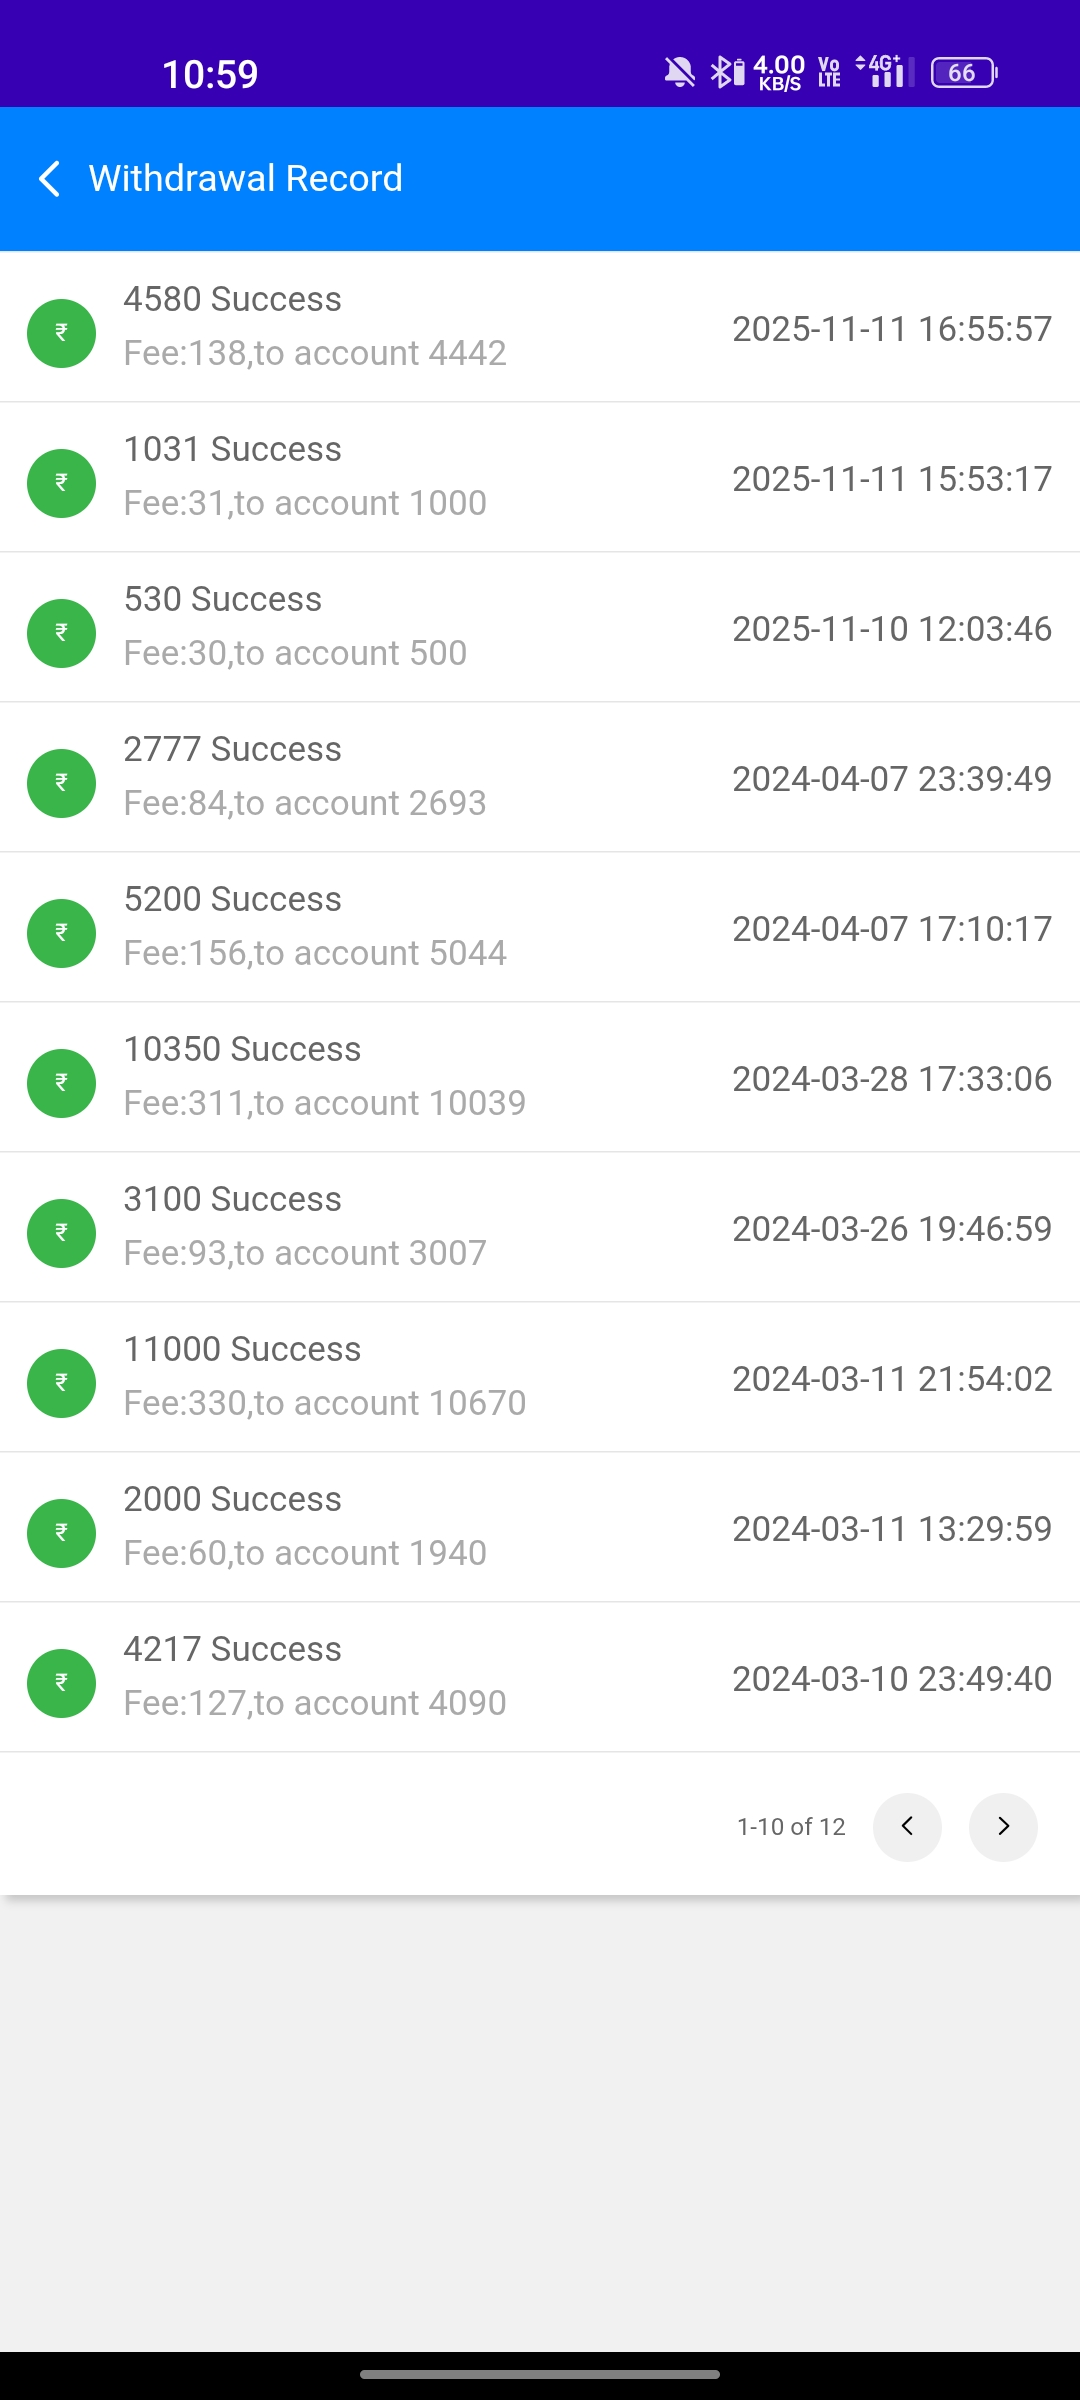Tap the home gesture bar at bottom

540,2374
